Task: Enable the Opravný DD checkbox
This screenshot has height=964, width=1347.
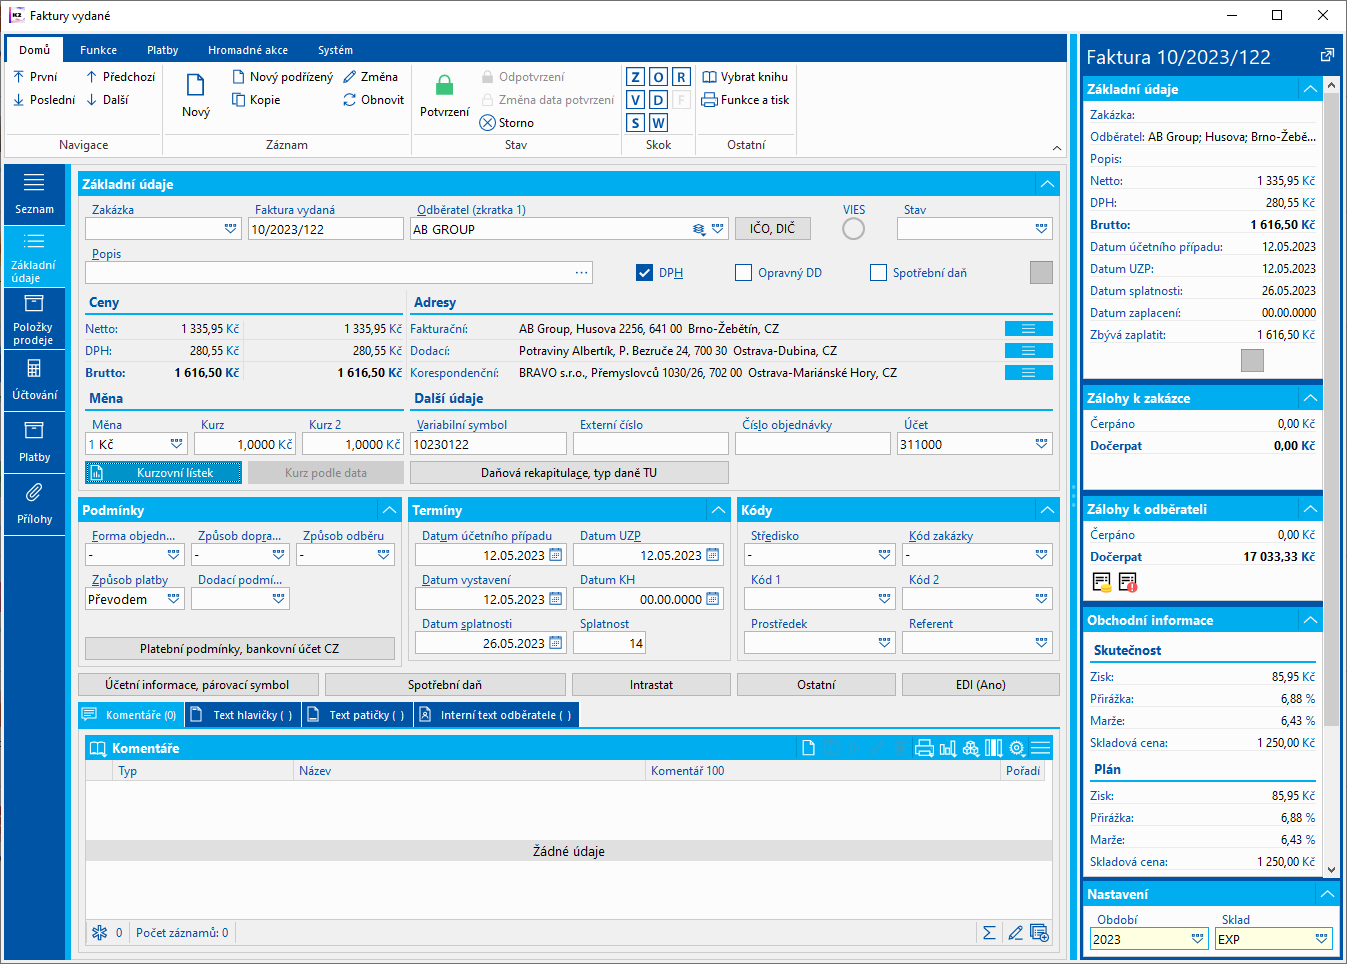Action: [743, 273]
